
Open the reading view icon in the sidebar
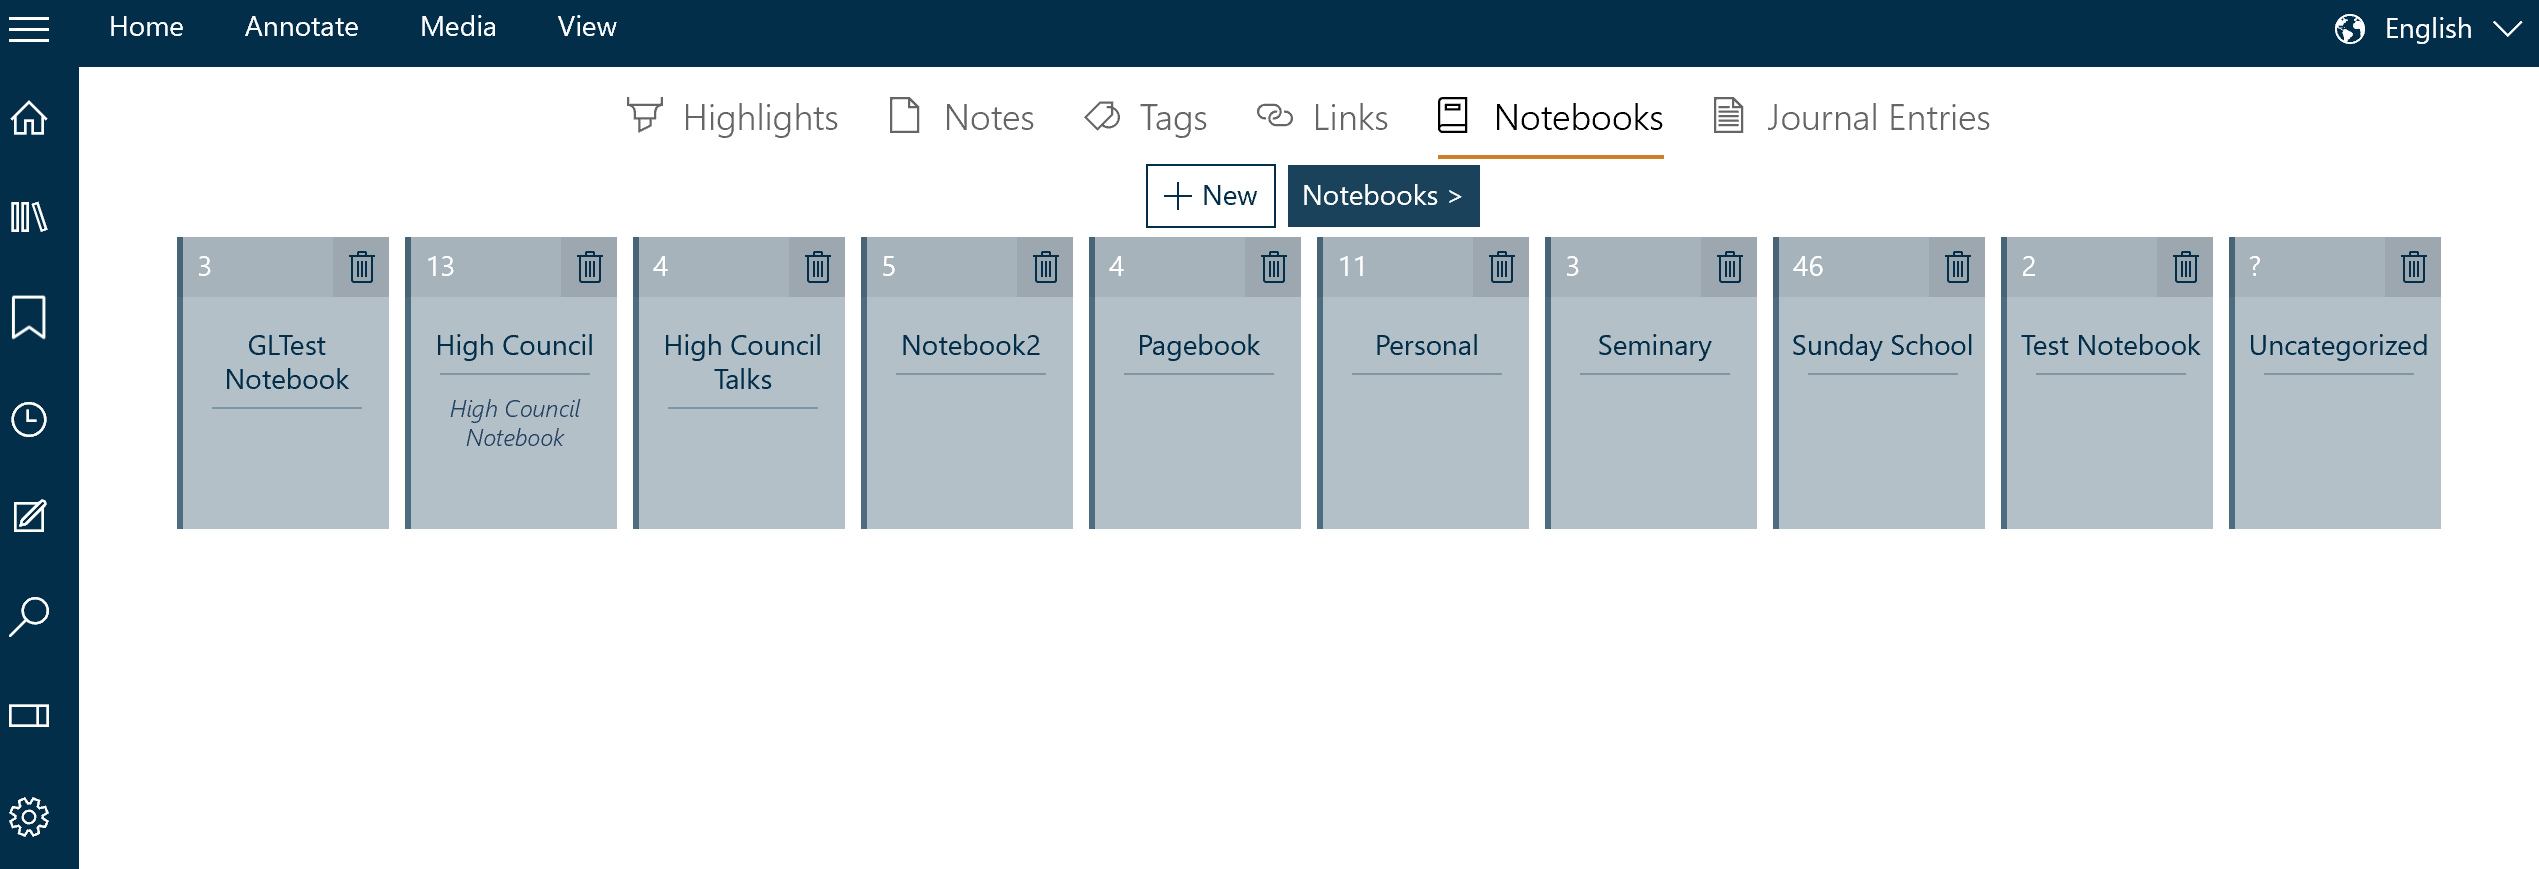[30, 715]
